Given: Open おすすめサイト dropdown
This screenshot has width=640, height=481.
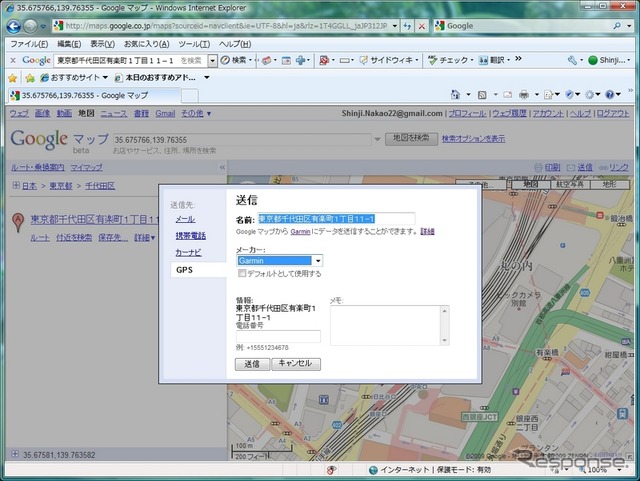Looking at the screenshot, I should tap(105, 77).
